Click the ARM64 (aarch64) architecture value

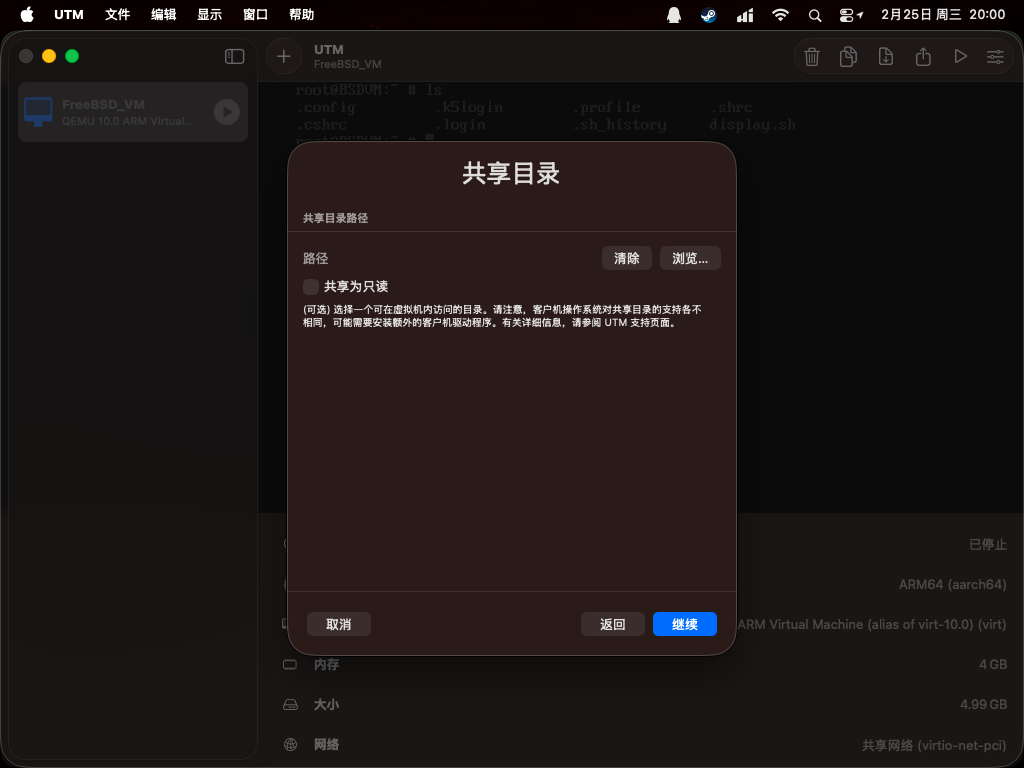click(x=953, y=584)
